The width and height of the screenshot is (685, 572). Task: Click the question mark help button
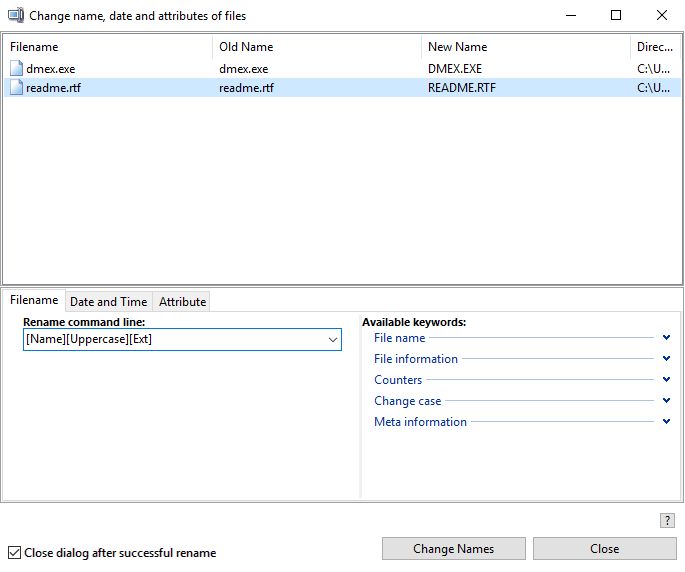[x=667, y=520]
